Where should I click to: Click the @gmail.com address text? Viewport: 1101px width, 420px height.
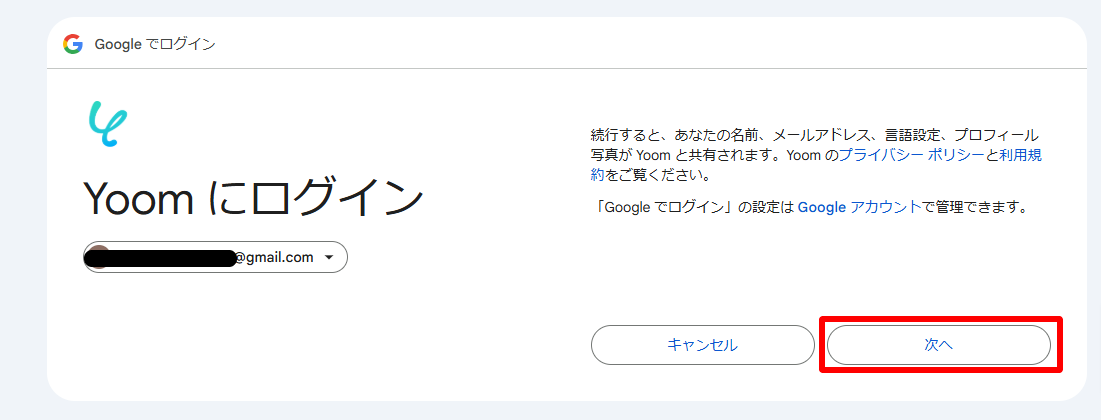(274, 258)
